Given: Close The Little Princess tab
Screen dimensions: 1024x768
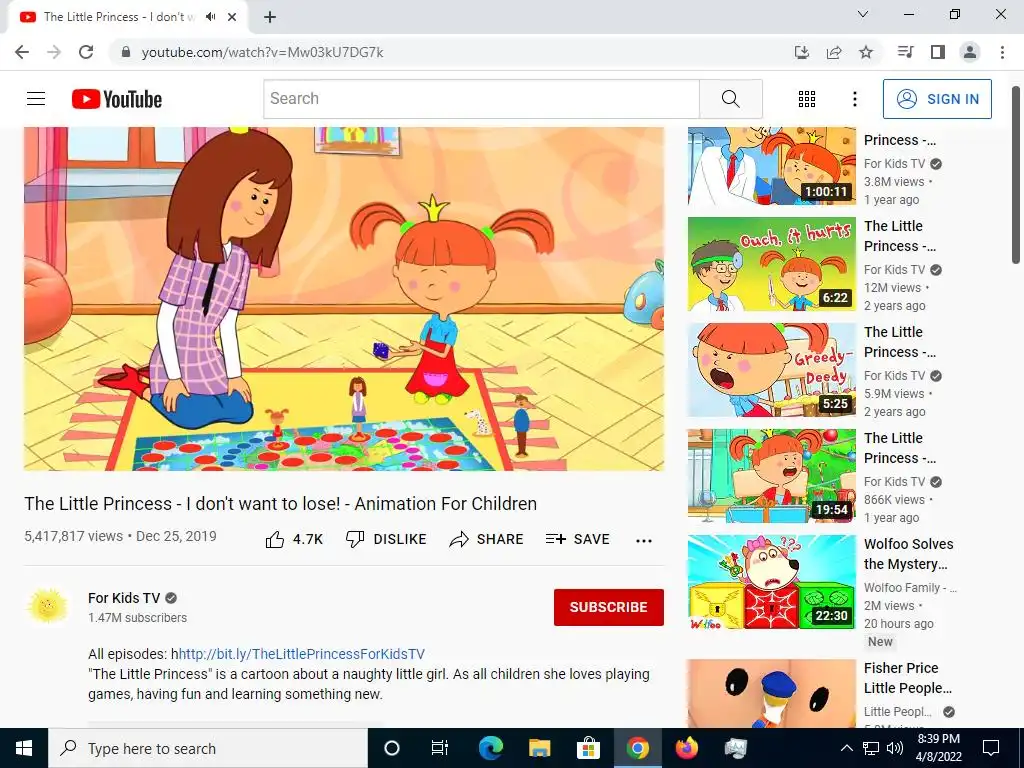Looking at the screenshot, I should [x=232, y=17].
